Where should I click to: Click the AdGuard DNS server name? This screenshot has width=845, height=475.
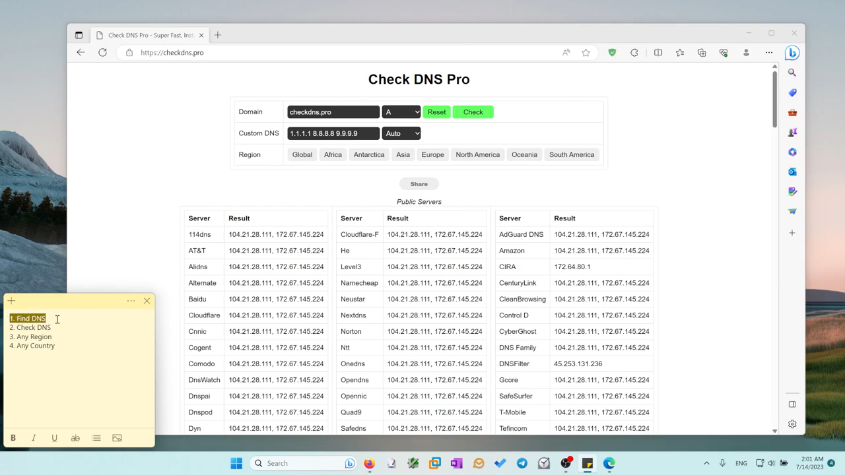pos(521,235)
